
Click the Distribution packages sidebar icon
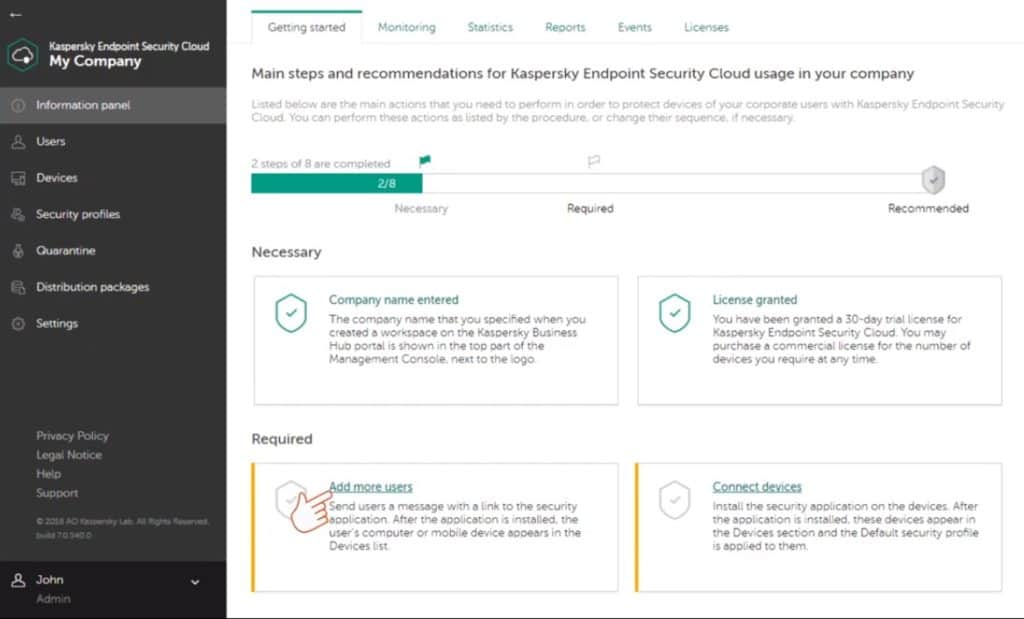pyautogui.click(x=18, y=287)
